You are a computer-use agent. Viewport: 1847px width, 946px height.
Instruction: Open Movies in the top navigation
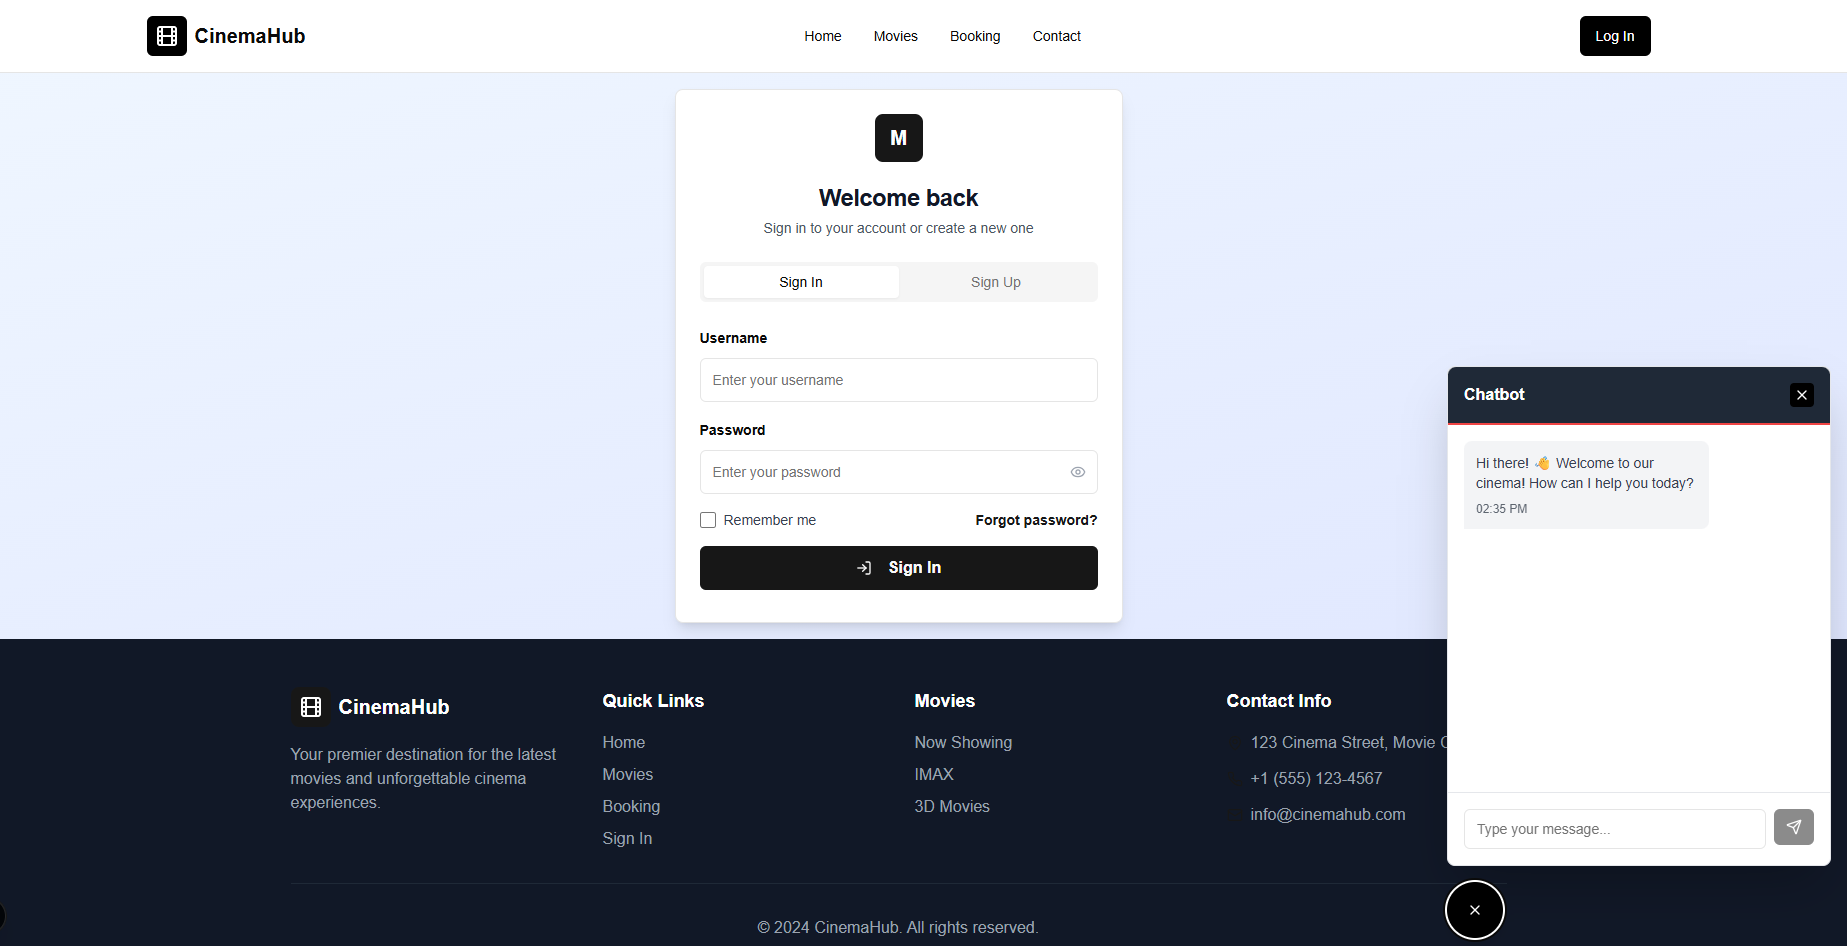click(x=895, y=36)
